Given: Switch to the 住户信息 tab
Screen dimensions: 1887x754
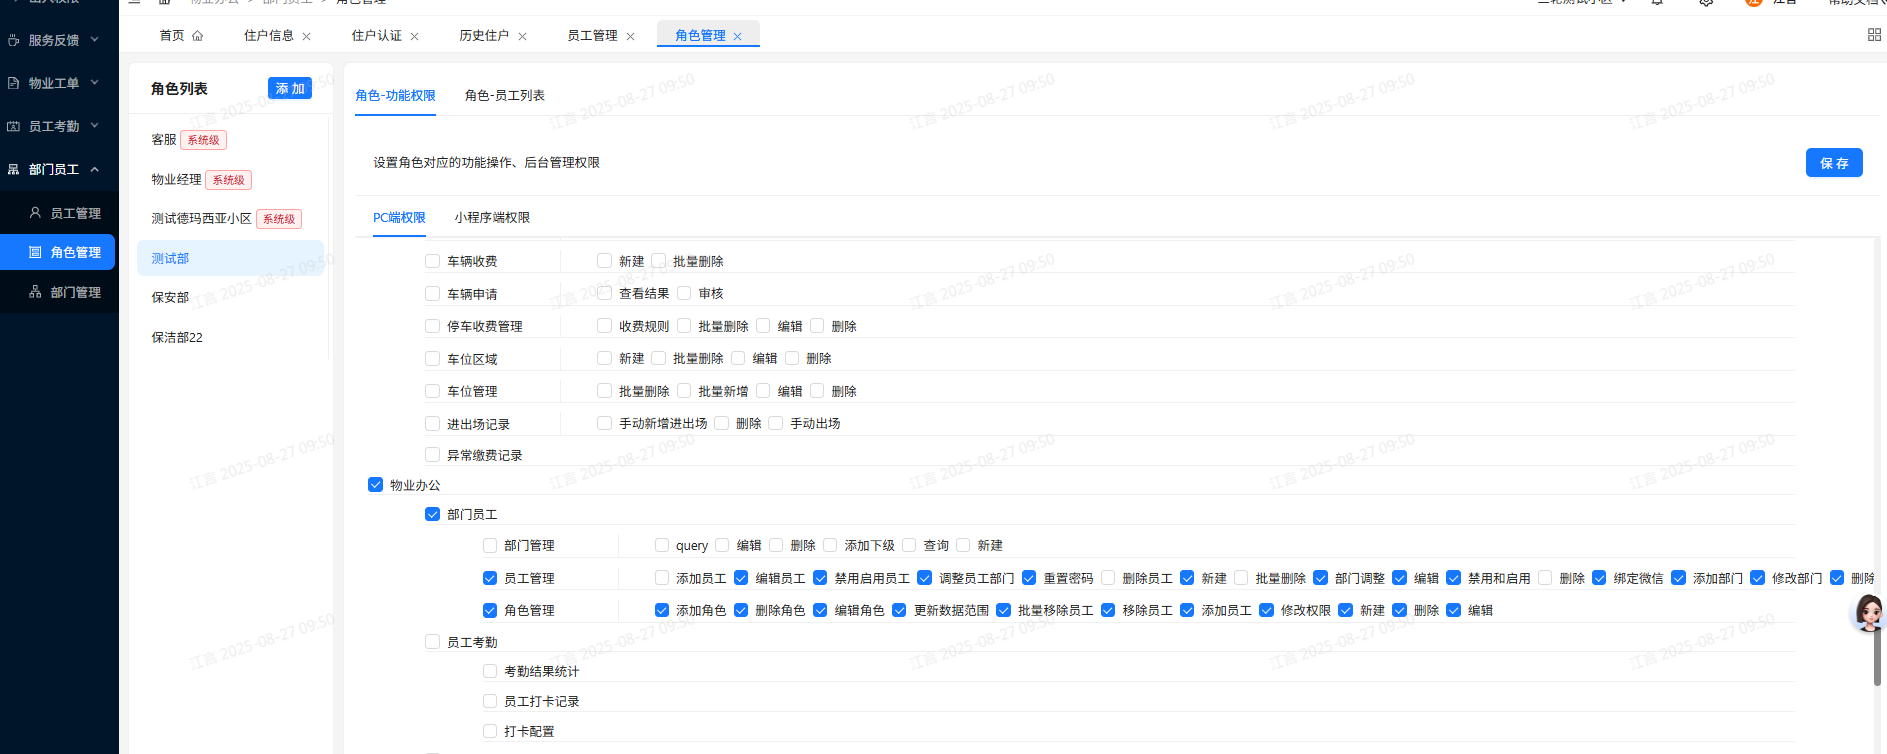Looking at the screenshot, I should click(269, 35).
